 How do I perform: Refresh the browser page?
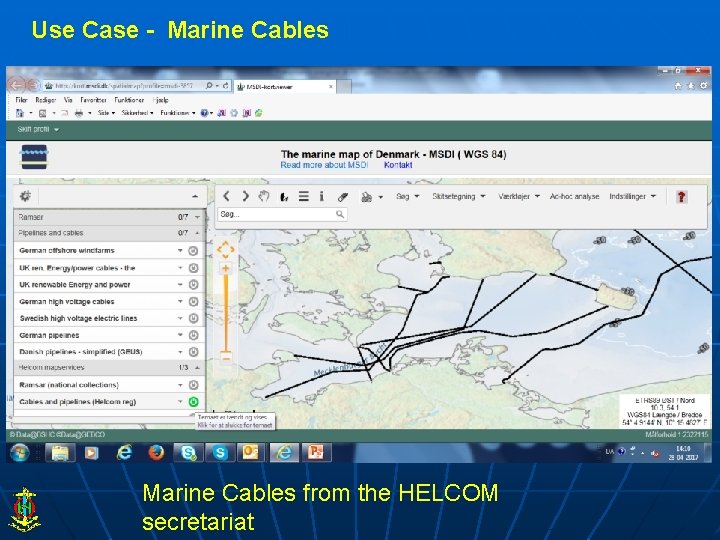[225, 85]
